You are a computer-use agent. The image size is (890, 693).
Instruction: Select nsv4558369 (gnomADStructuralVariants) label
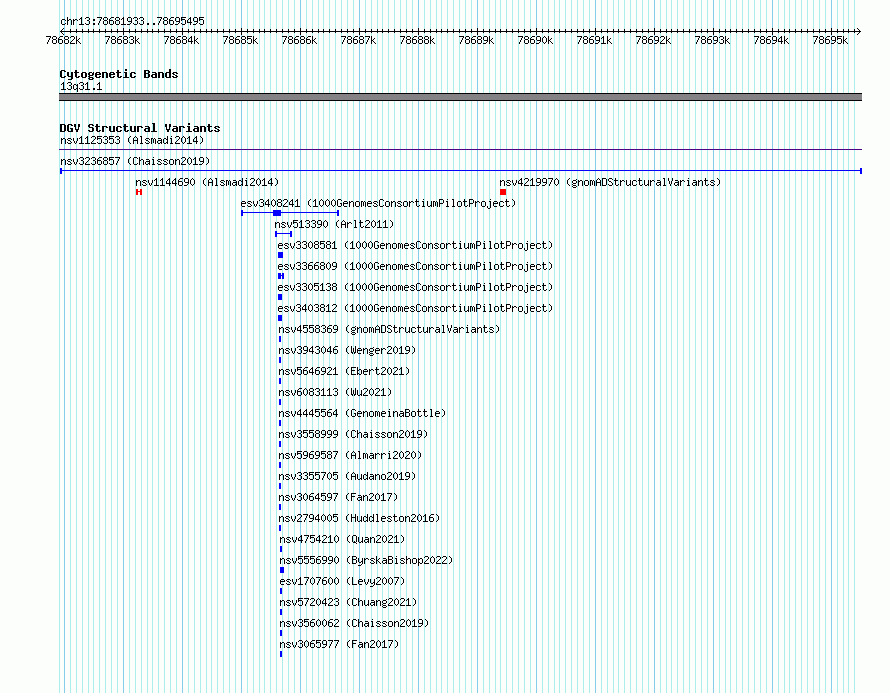coord(389,329)
